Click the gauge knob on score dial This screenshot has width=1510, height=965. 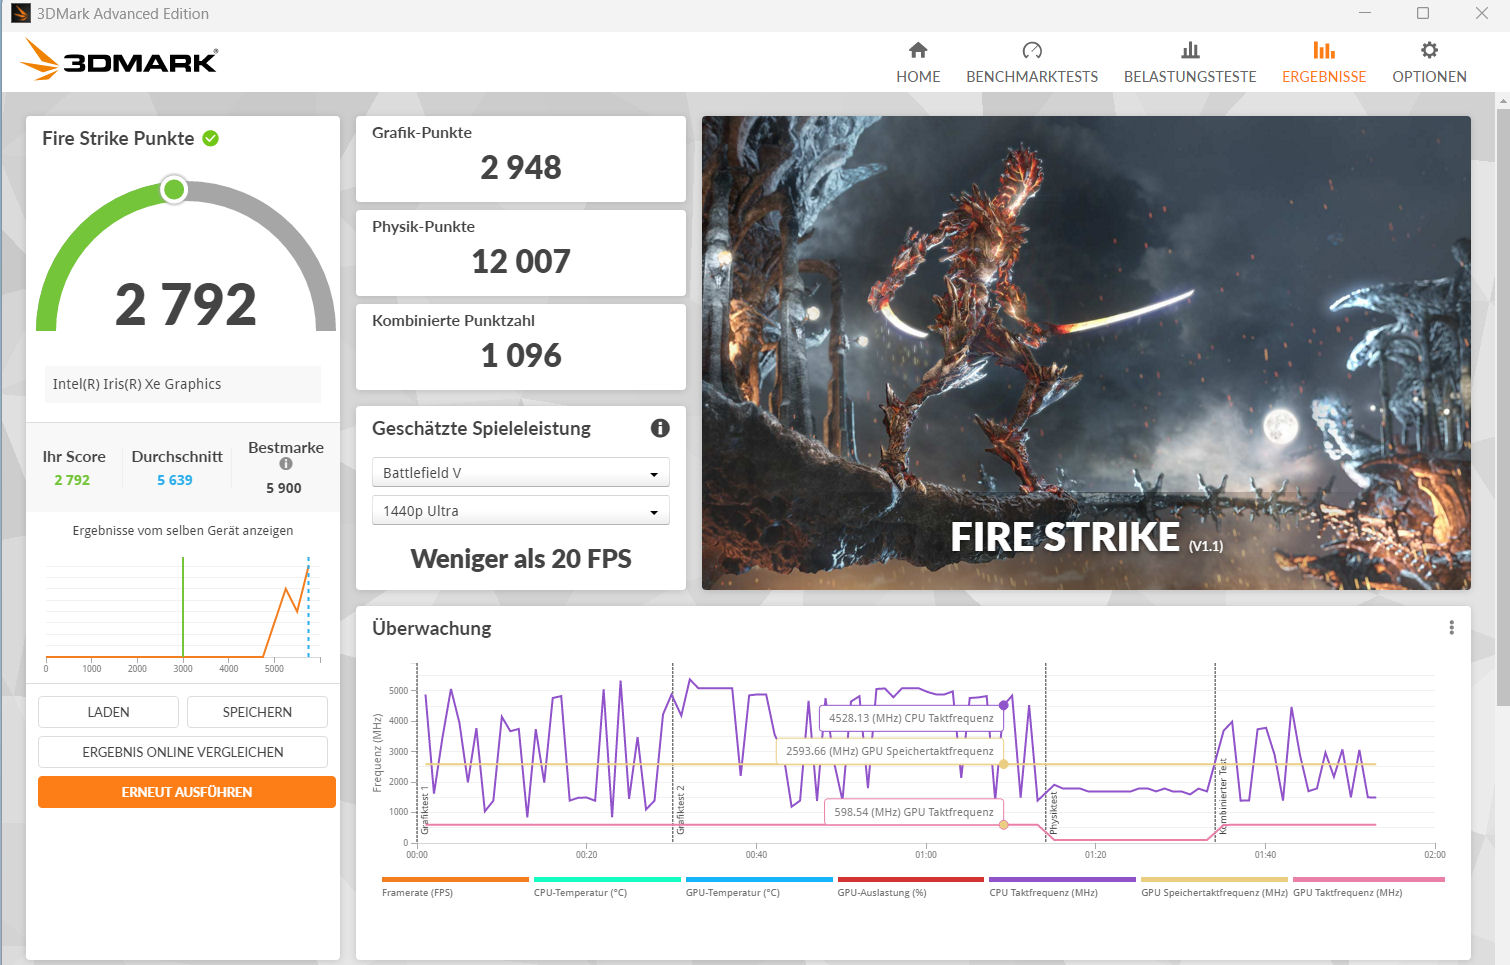[x=174, y=189]
